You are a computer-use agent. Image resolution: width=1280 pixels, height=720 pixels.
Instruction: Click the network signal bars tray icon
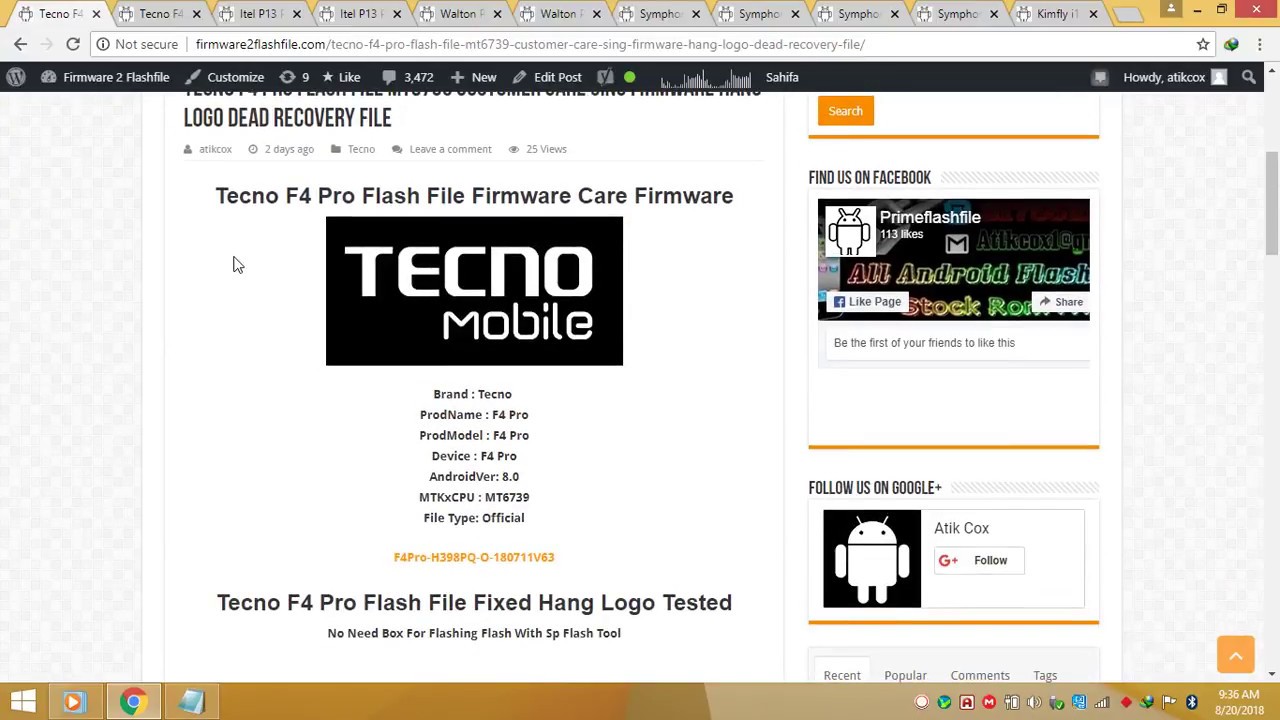click(1102, 702)
